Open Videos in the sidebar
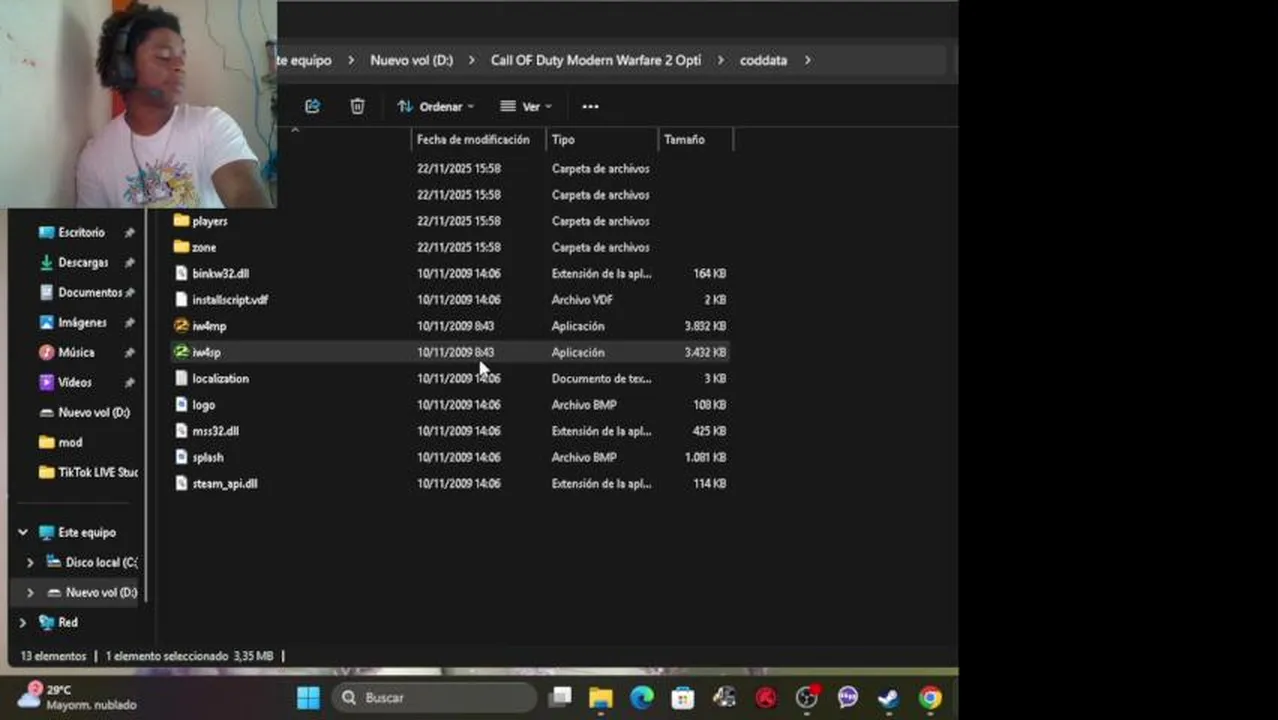Screen dimensions: 1278x720 tap(74, 382)
